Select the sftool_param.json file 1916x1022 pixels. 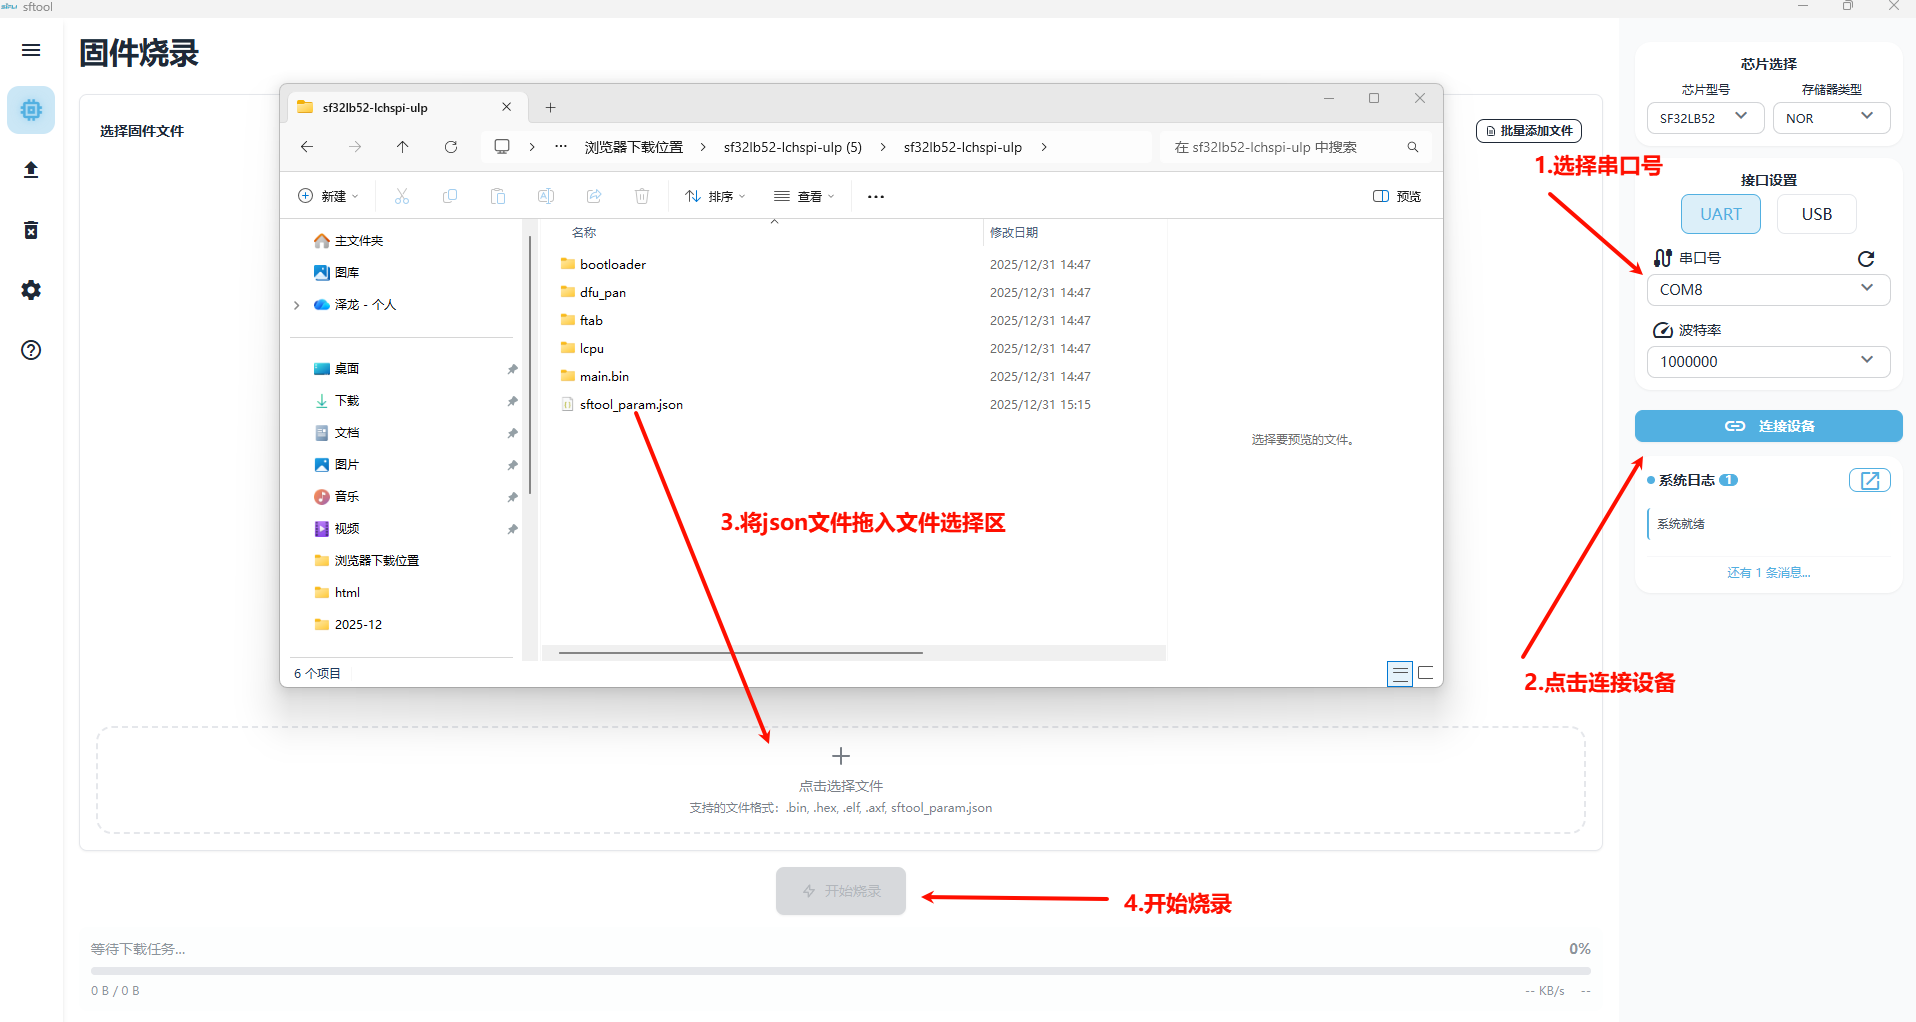[631, 405]
